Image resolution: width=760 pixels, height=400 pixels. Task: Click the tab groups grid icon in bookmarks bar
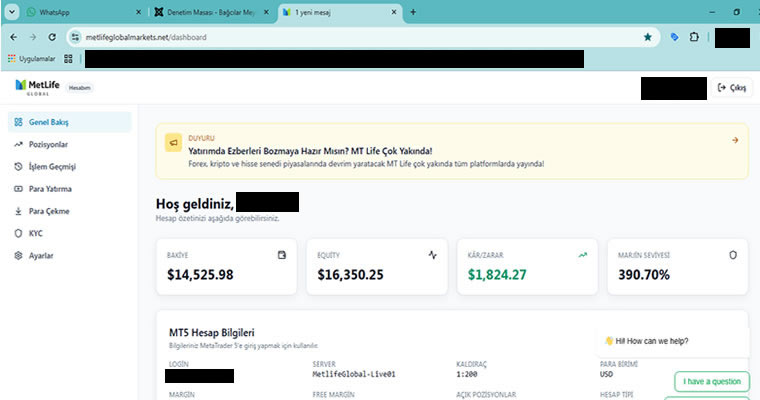coord(68,59)
